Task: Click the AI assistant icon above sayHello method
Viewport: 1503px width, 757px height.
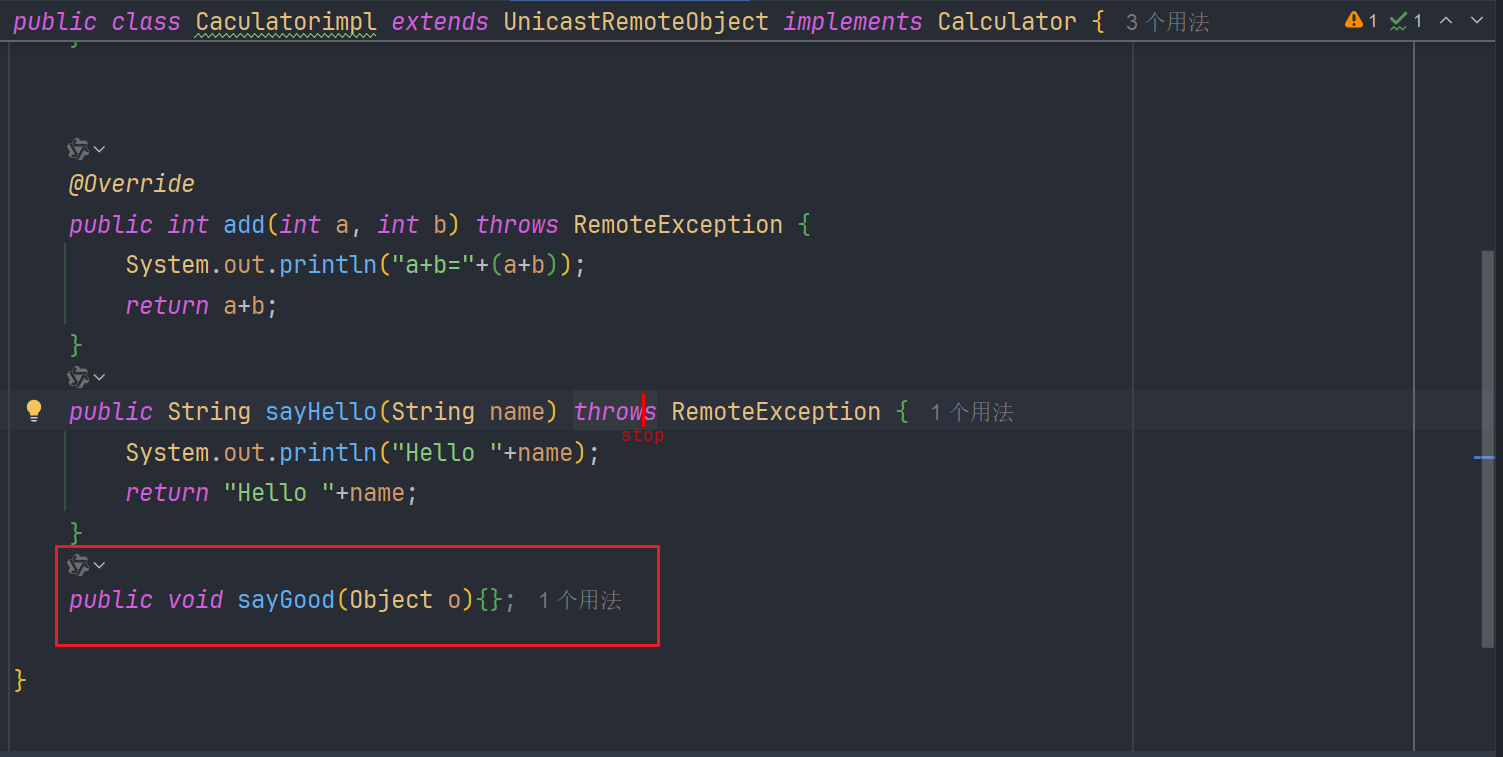Action: (78, 377)
